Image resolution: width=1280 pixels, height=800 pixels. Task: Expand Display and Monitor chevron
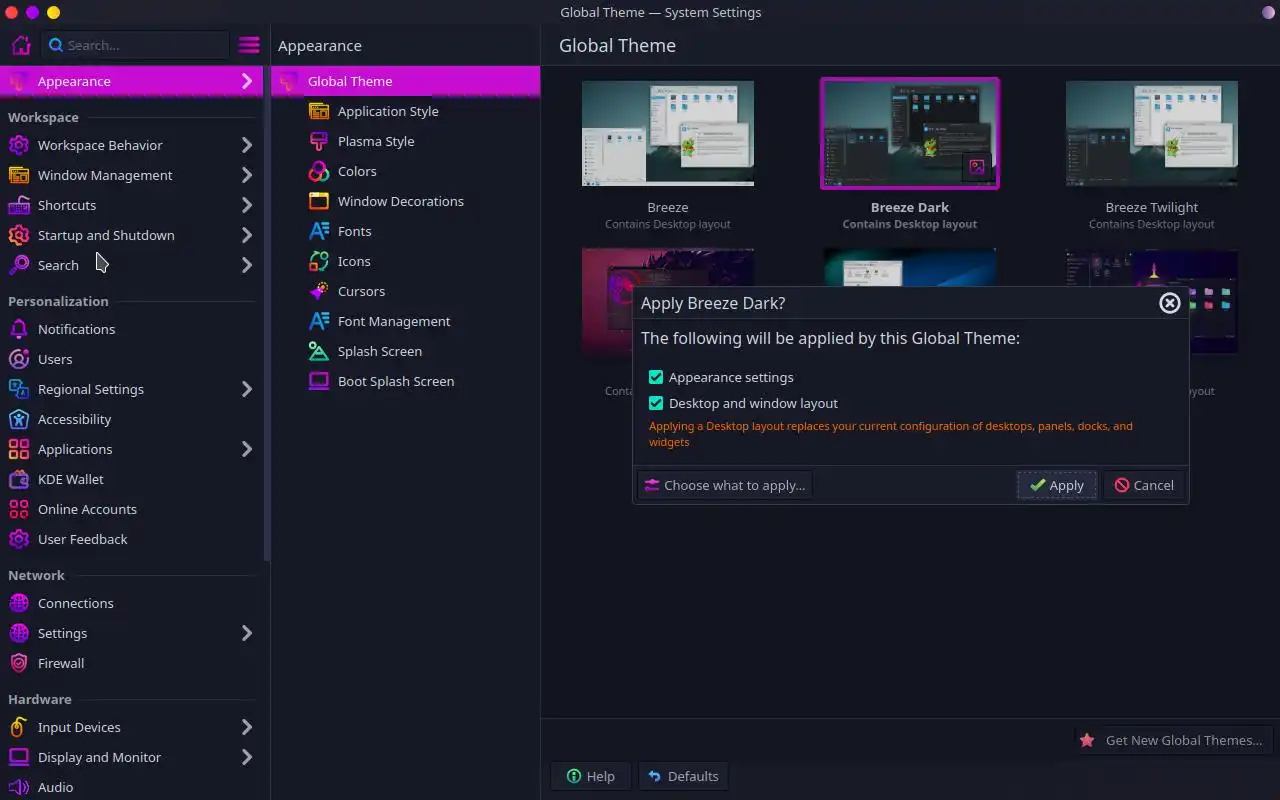tap(247, 757)
